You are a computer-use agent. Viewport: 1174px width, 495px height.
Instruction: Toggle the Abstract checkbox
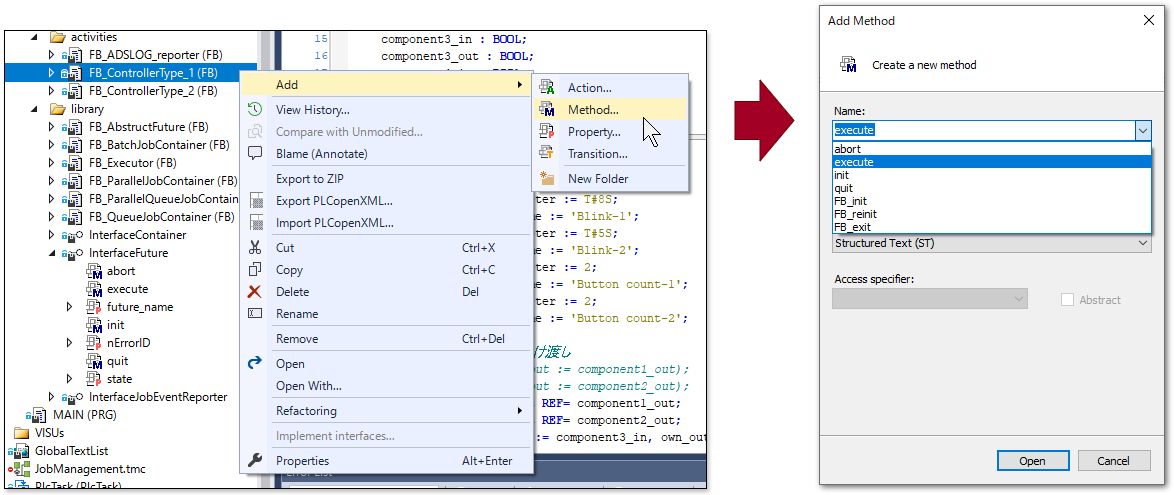point(1068,300)
